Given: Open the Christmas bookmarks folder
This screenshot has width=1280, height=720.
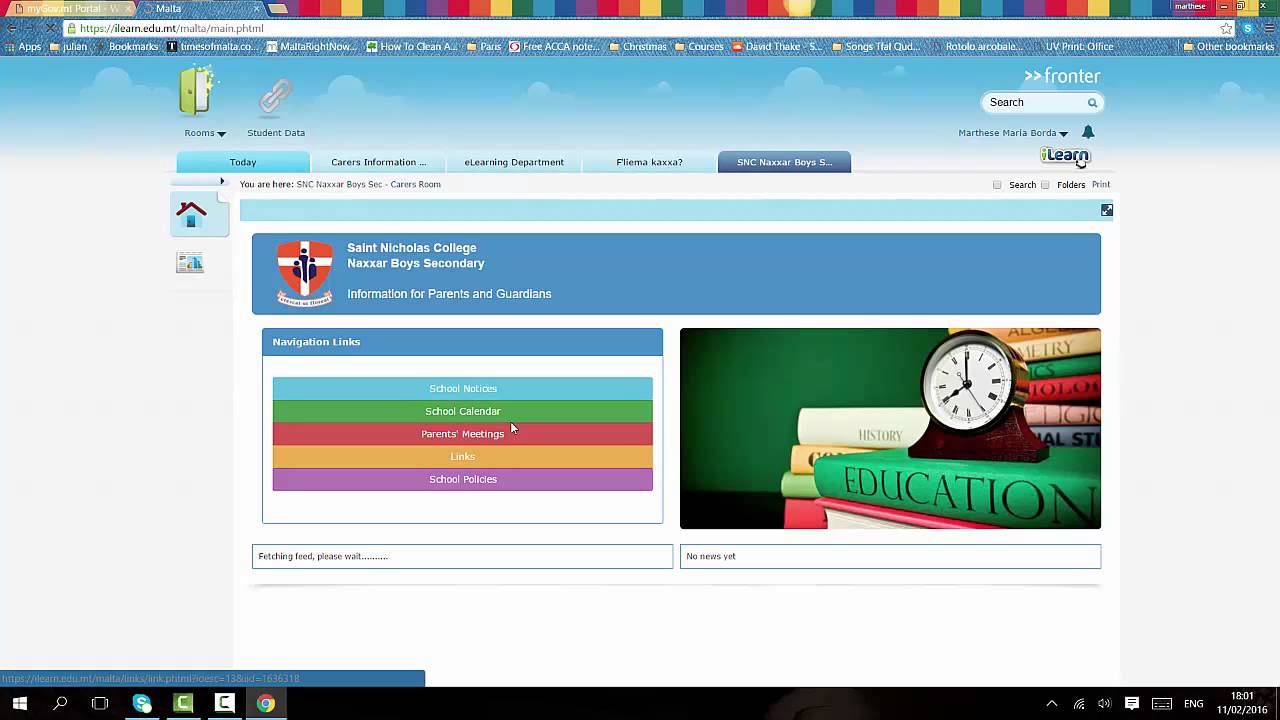Looking at the screenshot, I should pos(637,47).
